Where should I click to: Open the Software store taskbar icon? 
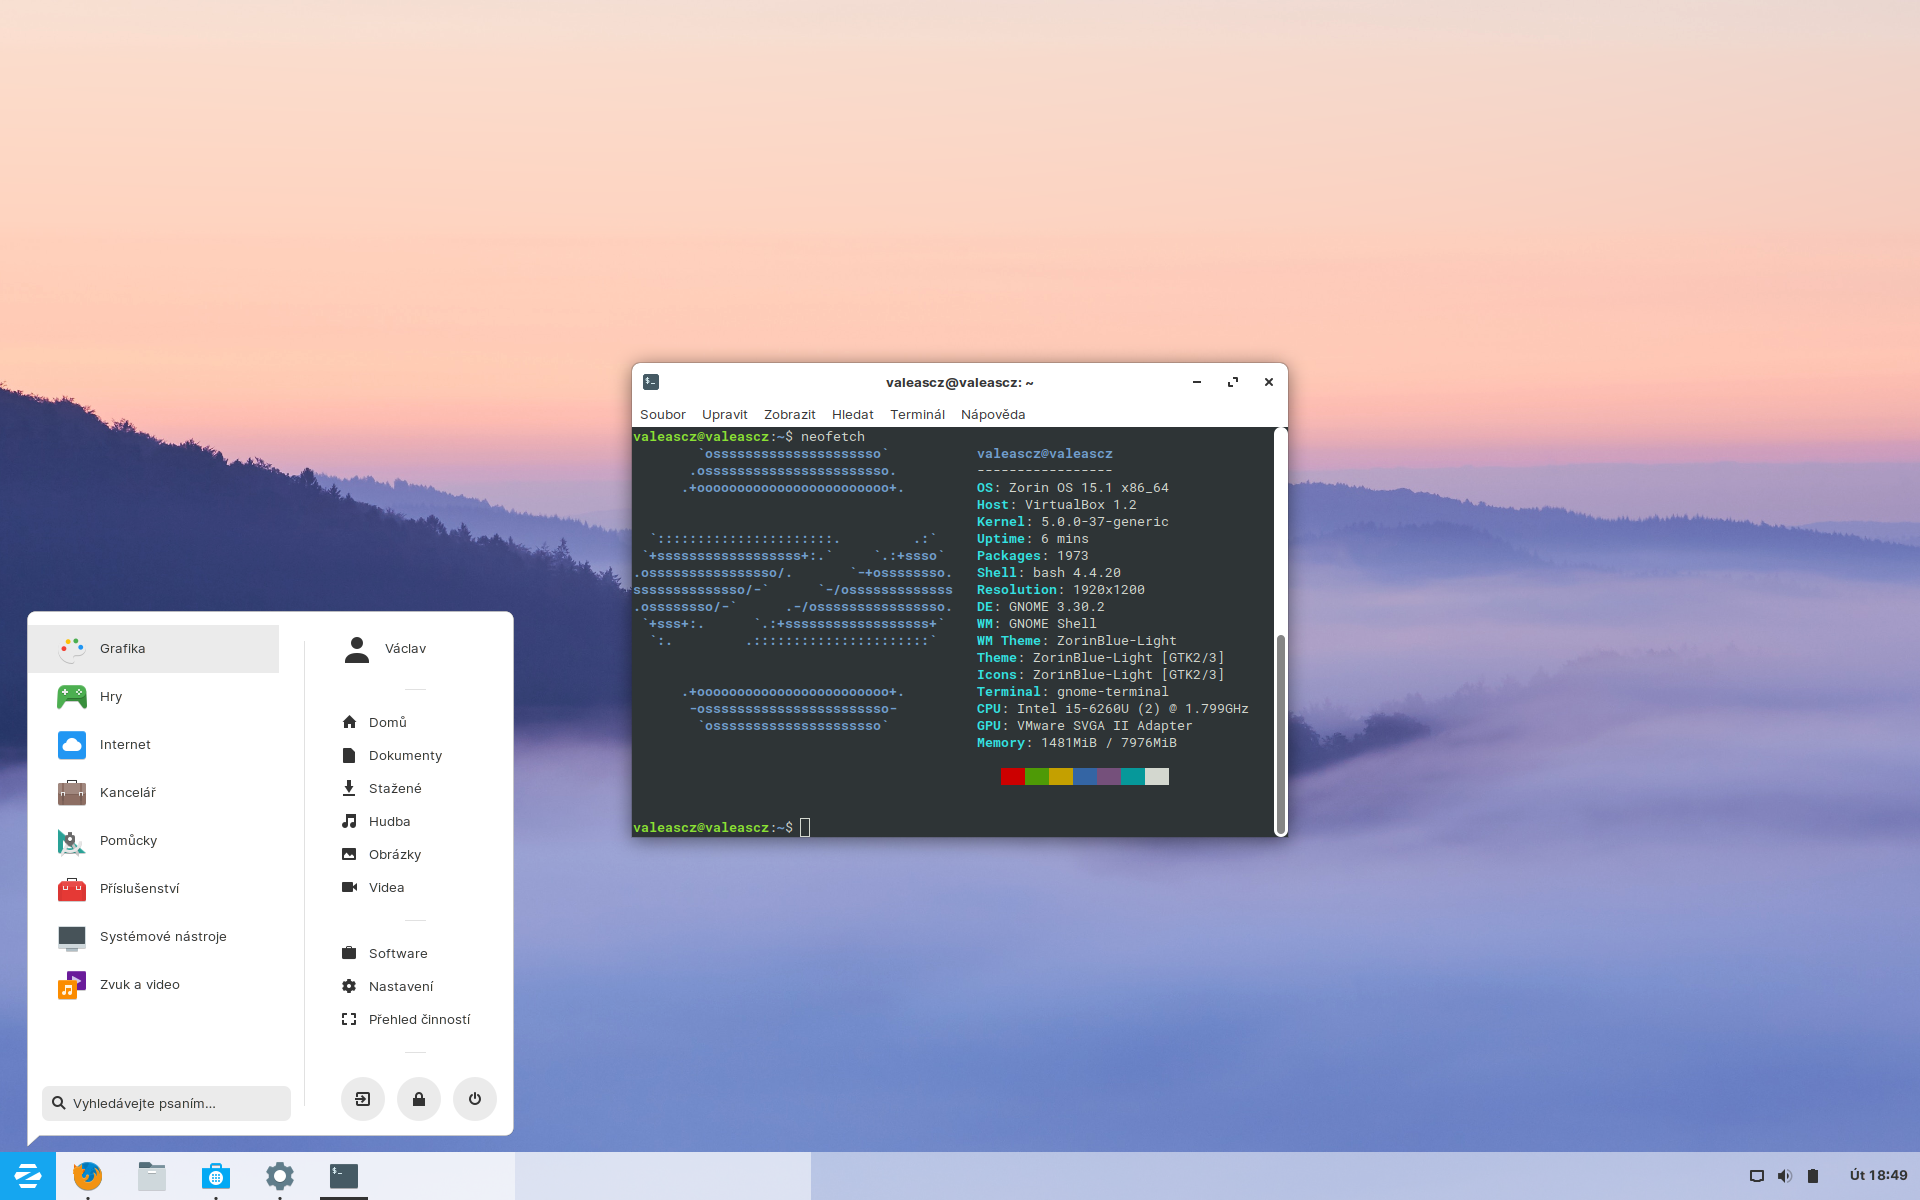pos(216,1176)
